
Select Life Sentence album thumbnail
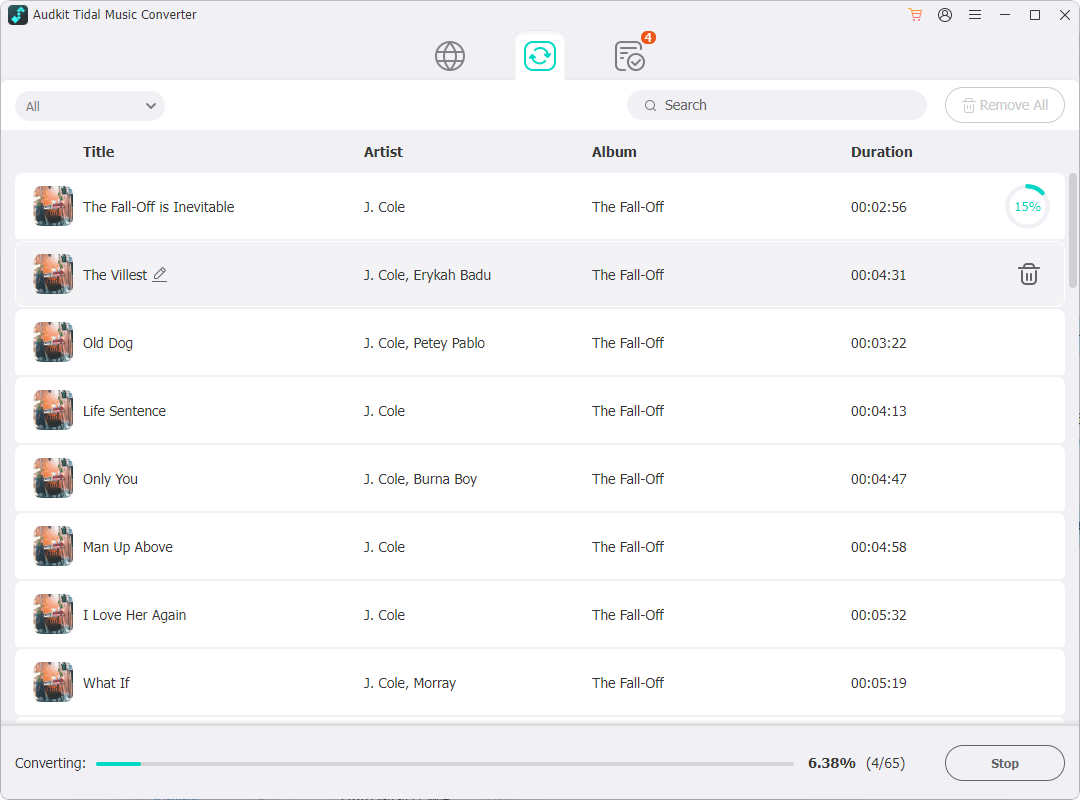click(x=53, y=410)
